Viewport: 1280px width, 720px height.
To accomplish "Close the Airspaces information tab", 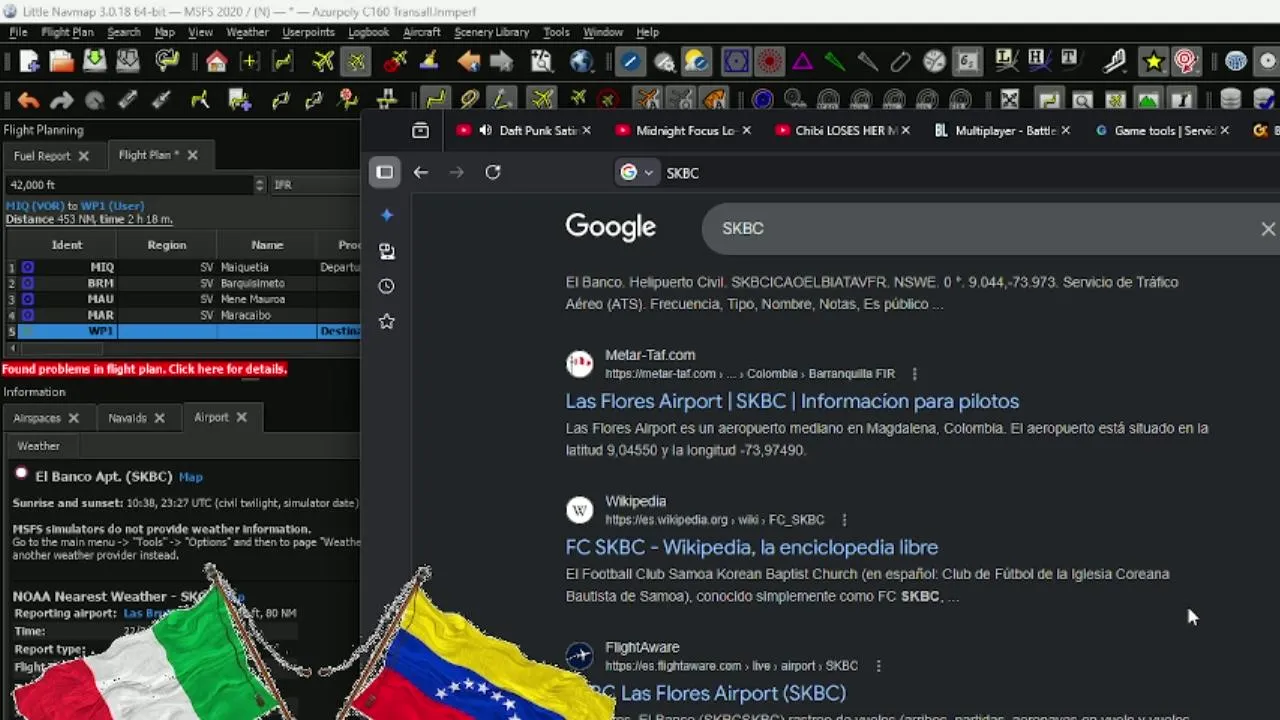I will click(x=73, y=418).
